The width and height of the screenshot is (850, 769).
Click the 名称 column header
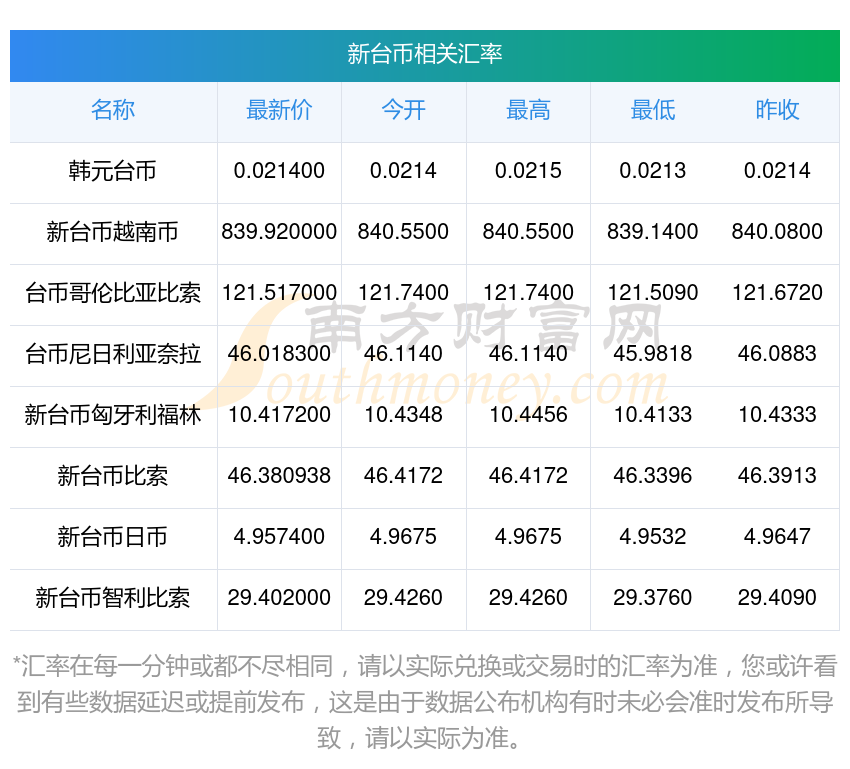point(113,110)
